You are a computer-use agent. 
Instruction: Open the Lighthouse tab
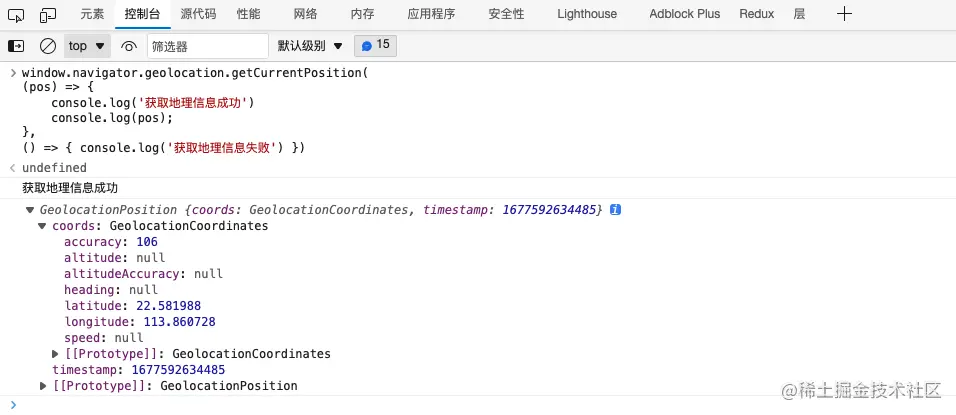586,14
